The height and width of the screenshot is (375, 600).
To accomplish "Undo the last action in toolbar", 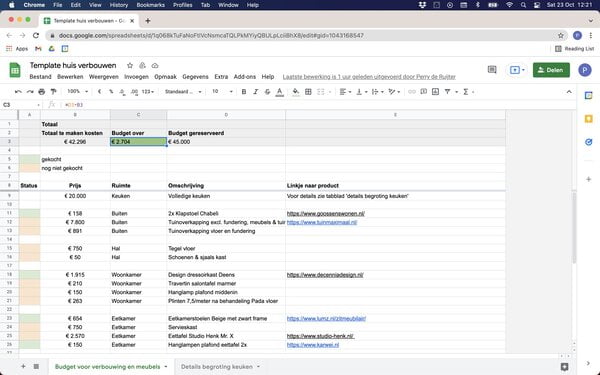I will click(x=18, y=92).
